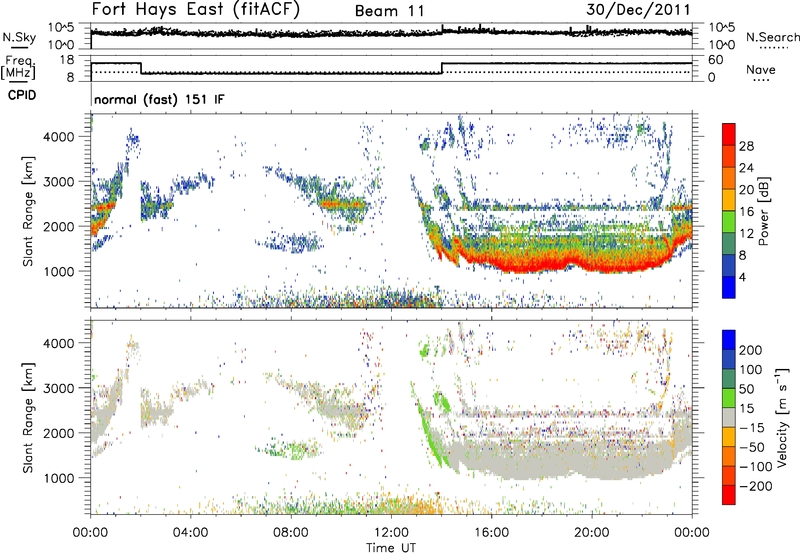Click the '12' tick on the power colorbar
This screenshot has height=554, width=800.
pyautogui.click(x=746, y=233)
